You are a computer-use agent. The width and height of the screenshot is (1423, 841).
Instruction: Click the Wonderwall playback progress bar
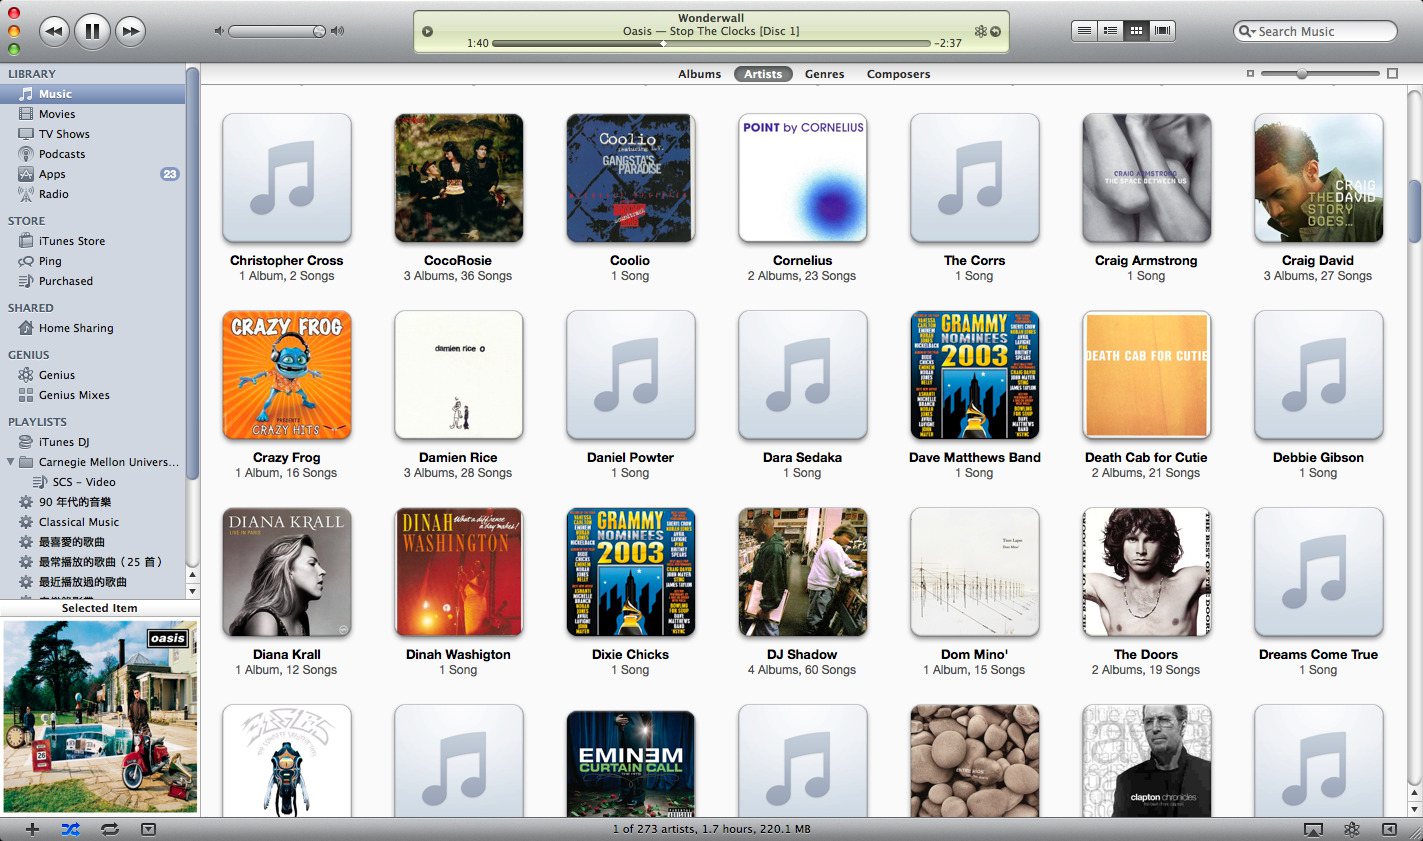(x=711, y=44)
